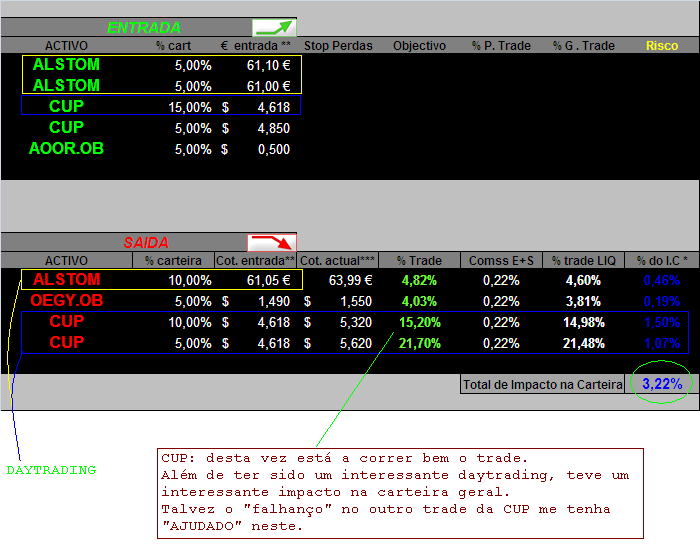Screen dimensions: 700x545
Task: Select the ENTRADA section title
Action: (144, 28)
